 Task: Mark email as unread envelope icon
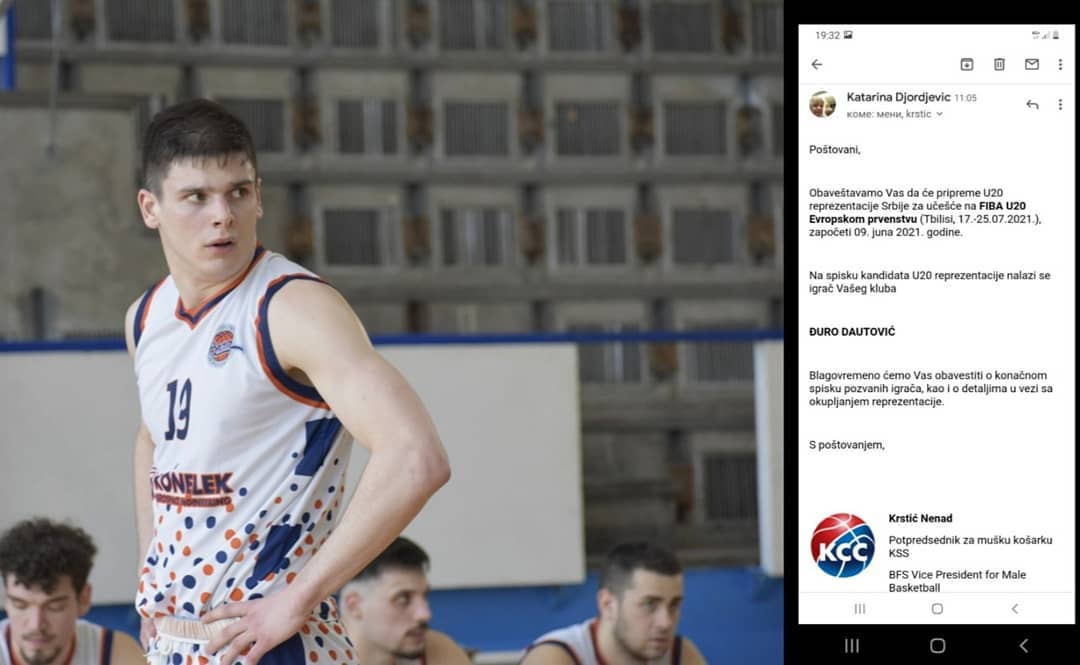click(1031, 64)
